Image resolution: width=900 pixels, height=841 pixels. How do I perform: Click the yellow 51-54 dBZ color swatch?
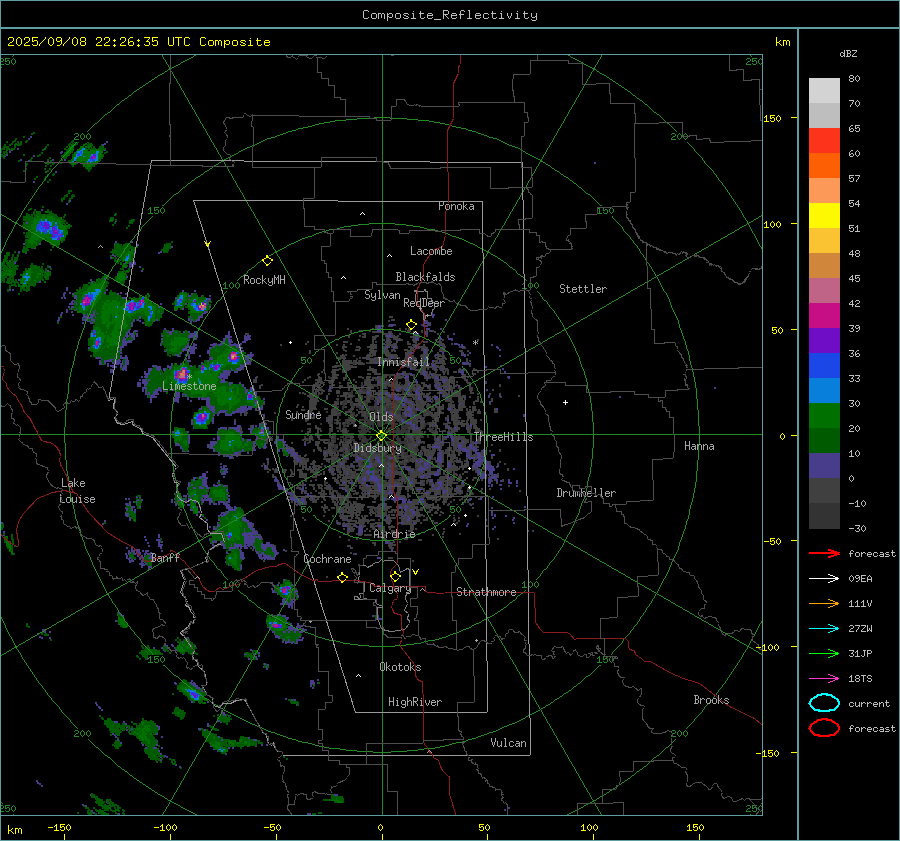click(824, 215)
